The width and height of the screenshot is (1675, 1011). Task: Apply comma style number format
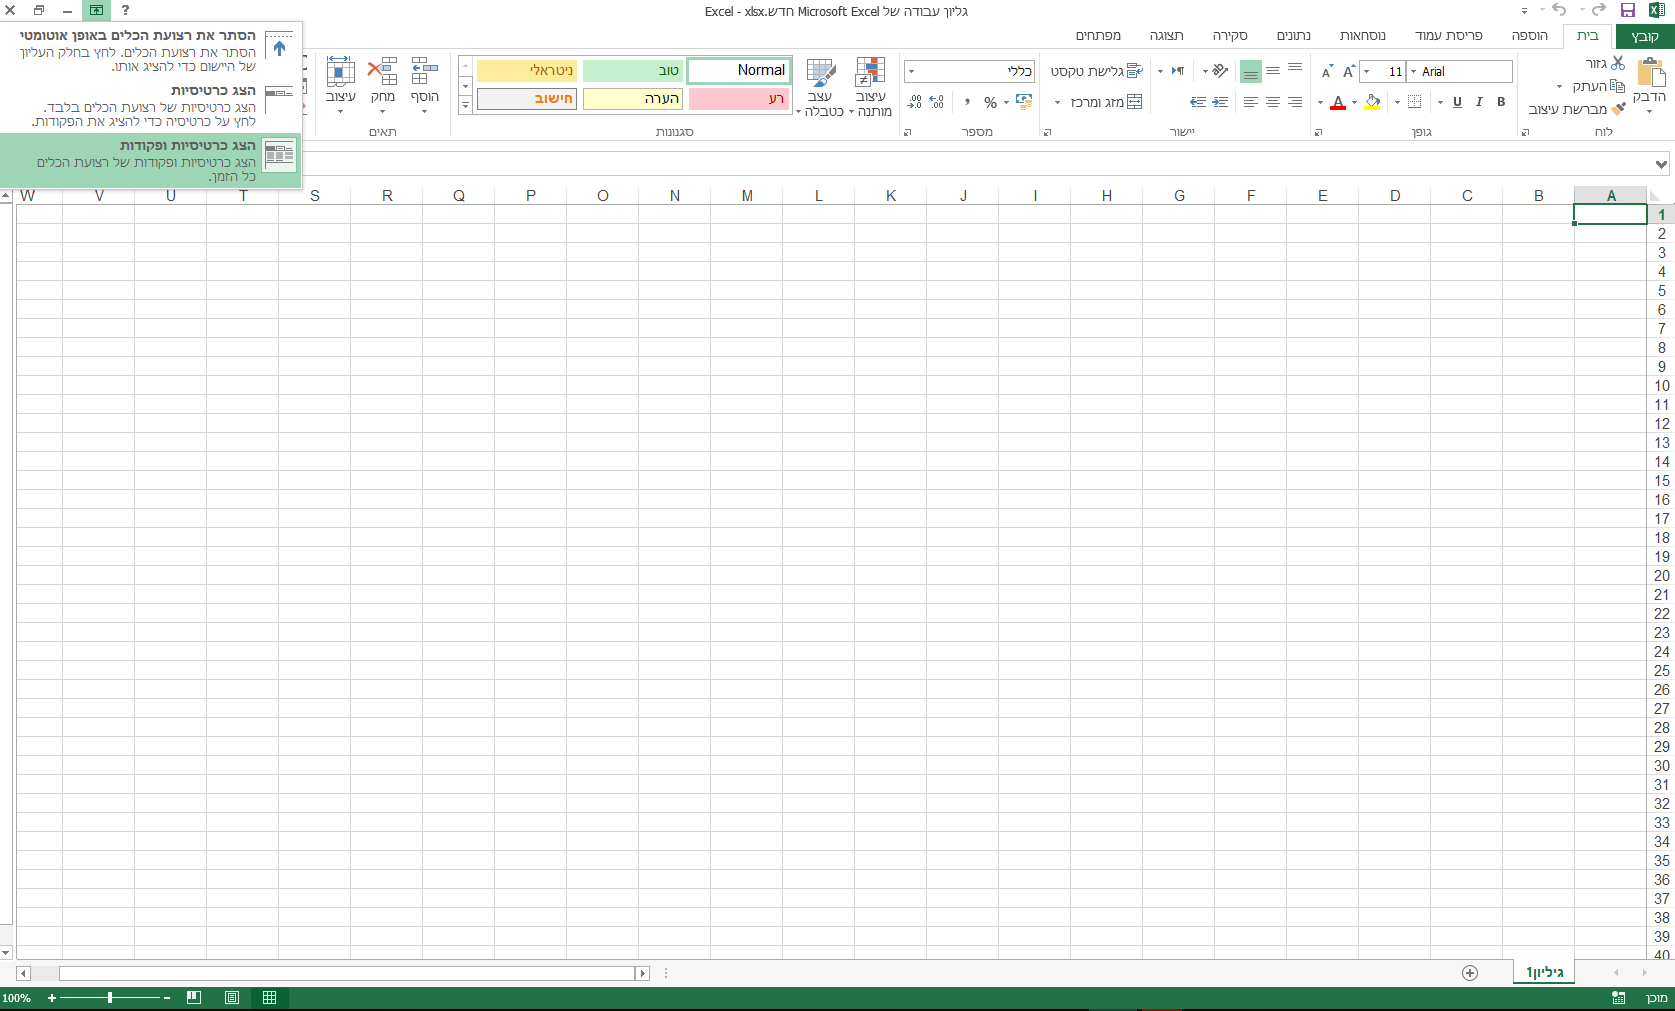[x=967, y=102]
